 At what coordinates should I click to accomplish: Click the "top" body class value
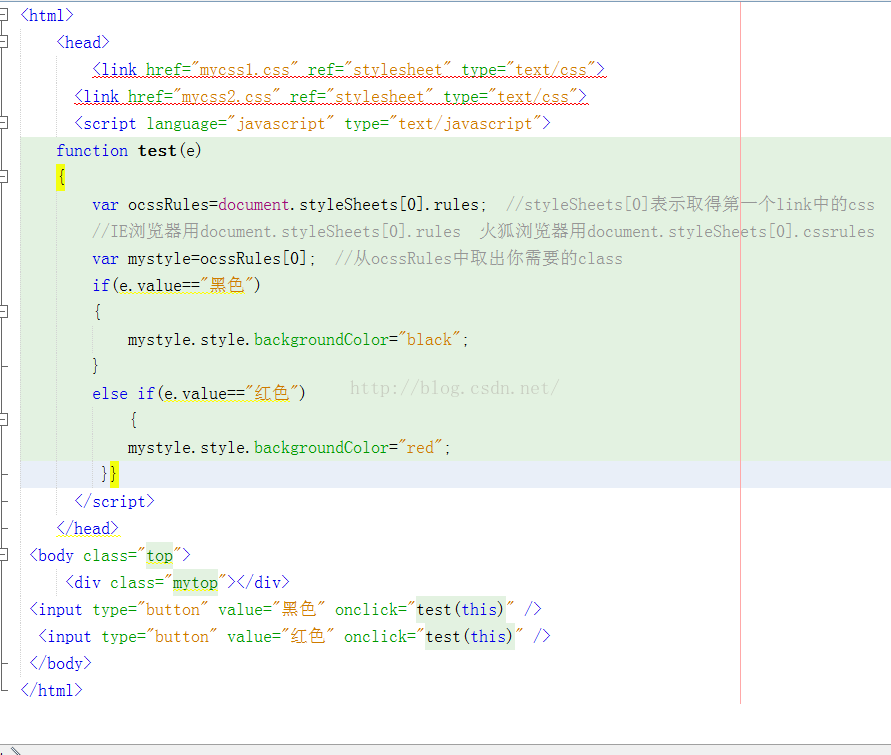pos(160,556)
